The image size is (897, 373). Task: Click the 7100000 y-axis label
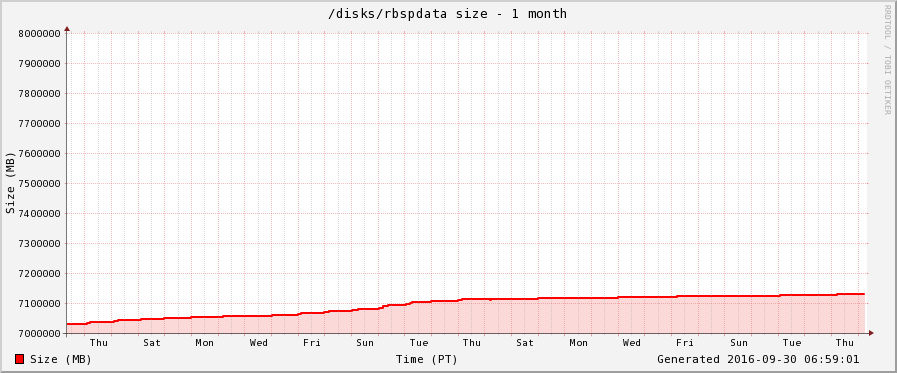(40, 304)
